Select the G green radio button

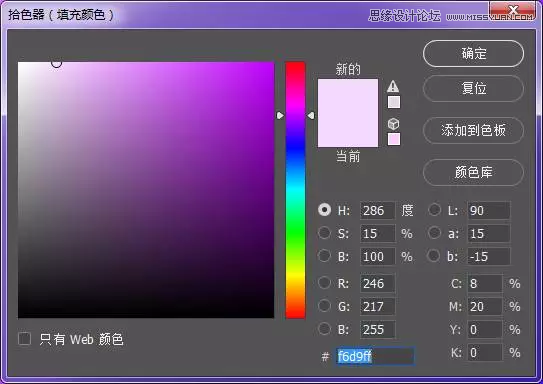[324, 306]
